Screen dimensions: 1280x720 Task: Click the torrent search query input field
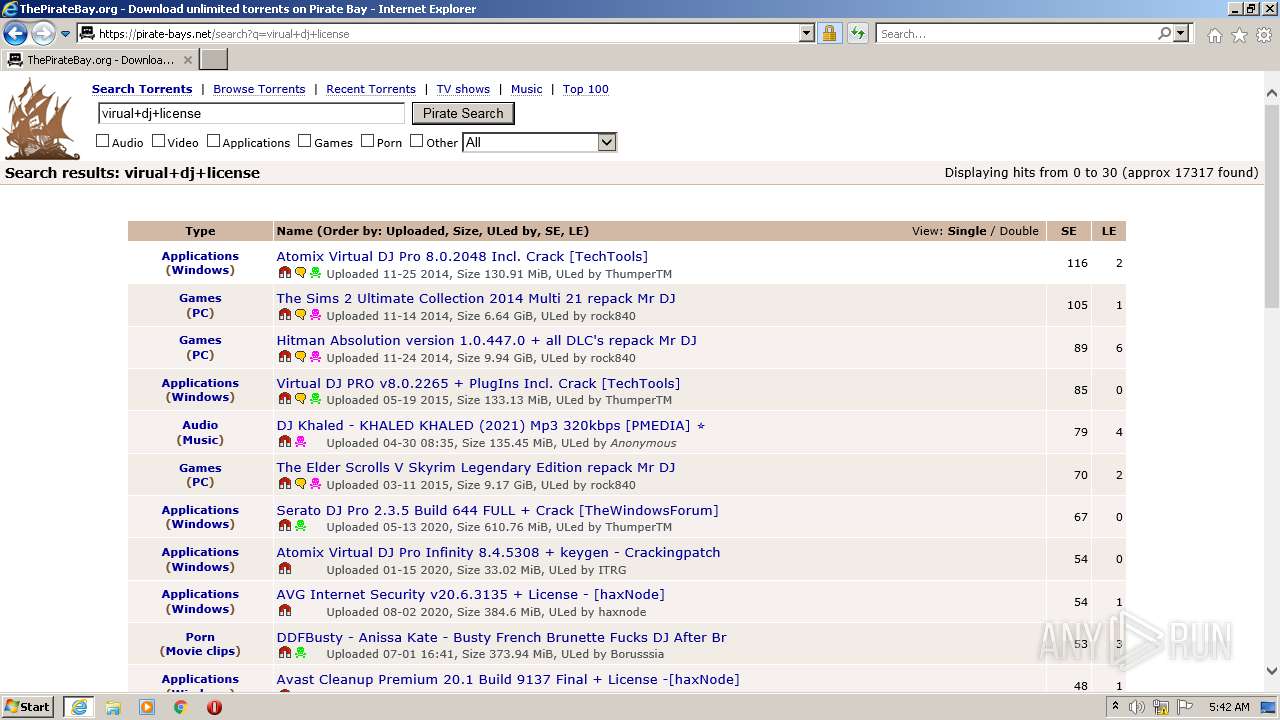tap(251, 113)
